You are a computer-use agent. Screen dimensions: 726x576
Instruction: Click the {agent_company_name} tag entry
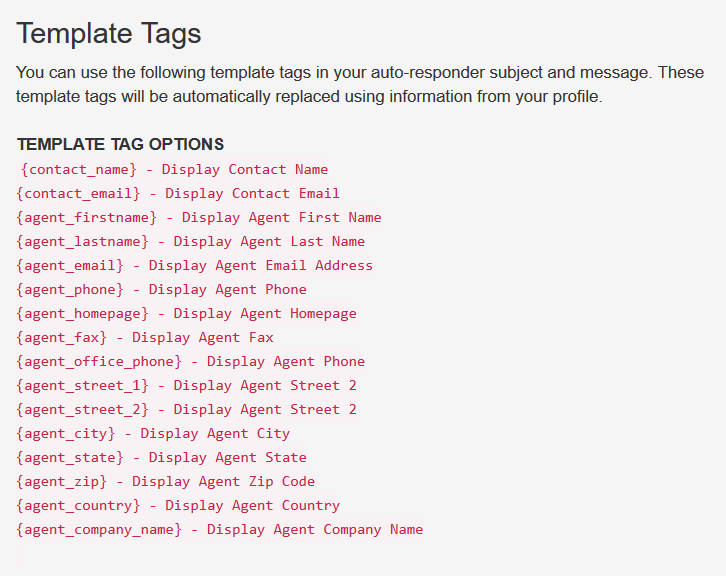(219, 530)
